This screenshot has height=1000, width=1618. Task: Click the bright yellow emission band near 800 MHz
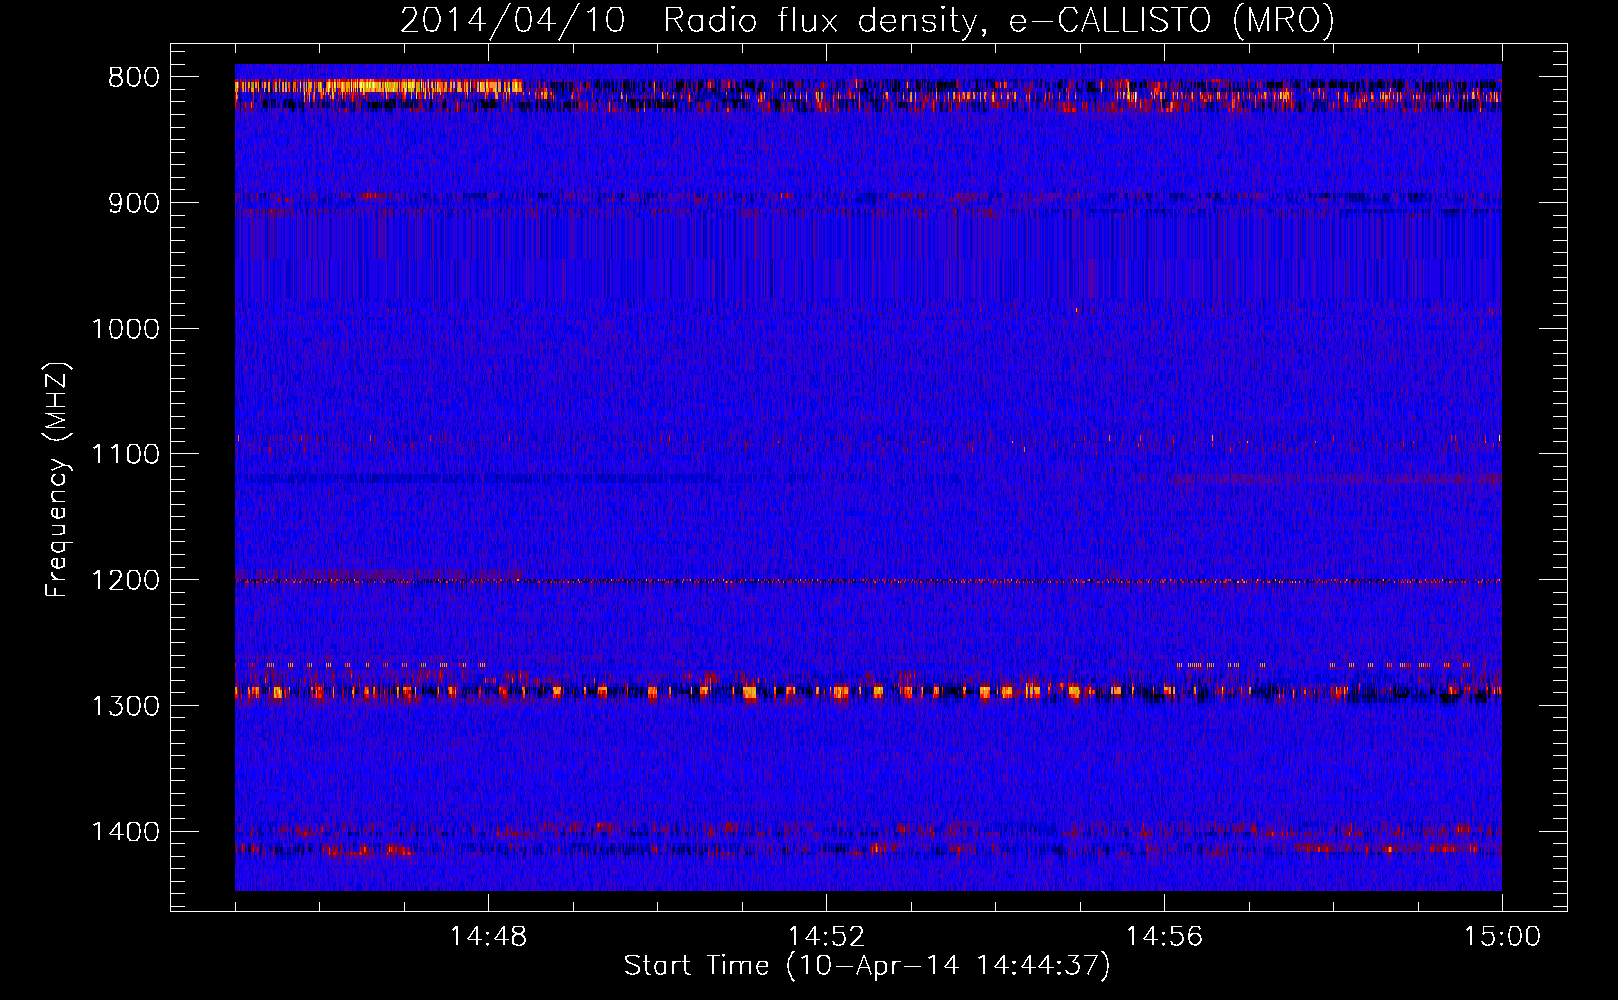point(380,87)
